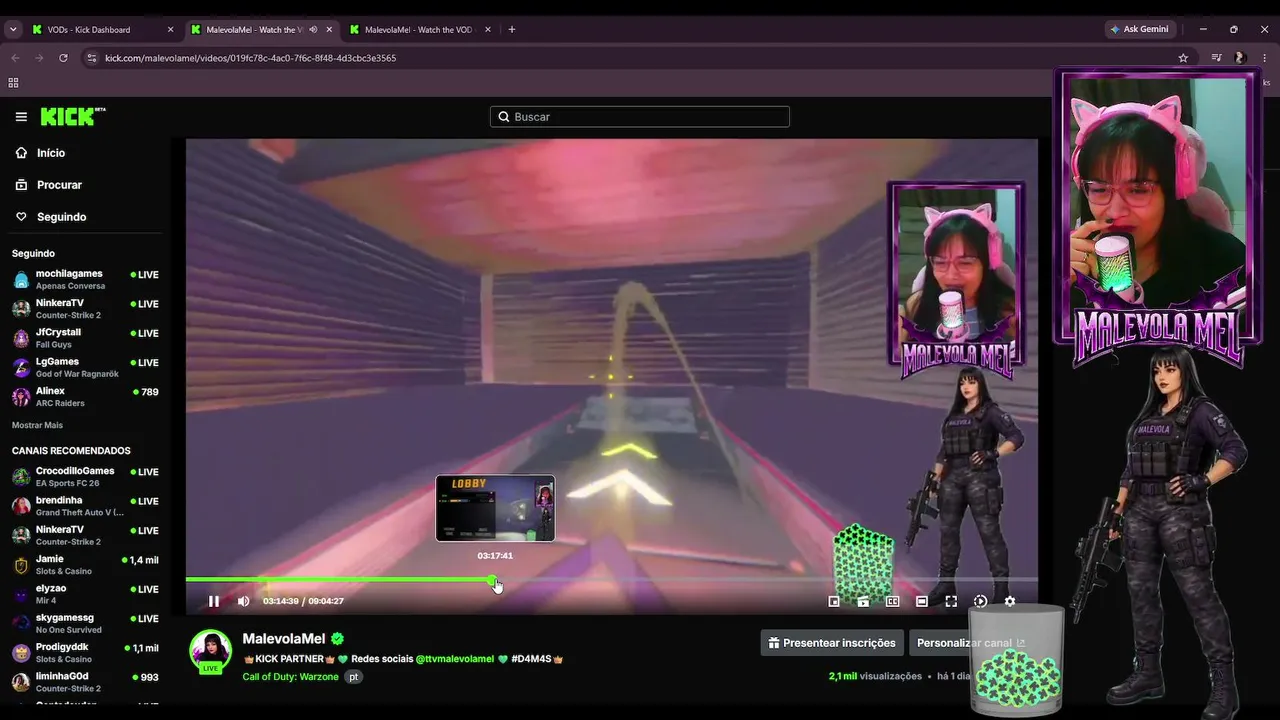Image resolution: width=1280 pixels, height=720 pixels.
Task: Mute the video volume
Action: pos(243,601)
